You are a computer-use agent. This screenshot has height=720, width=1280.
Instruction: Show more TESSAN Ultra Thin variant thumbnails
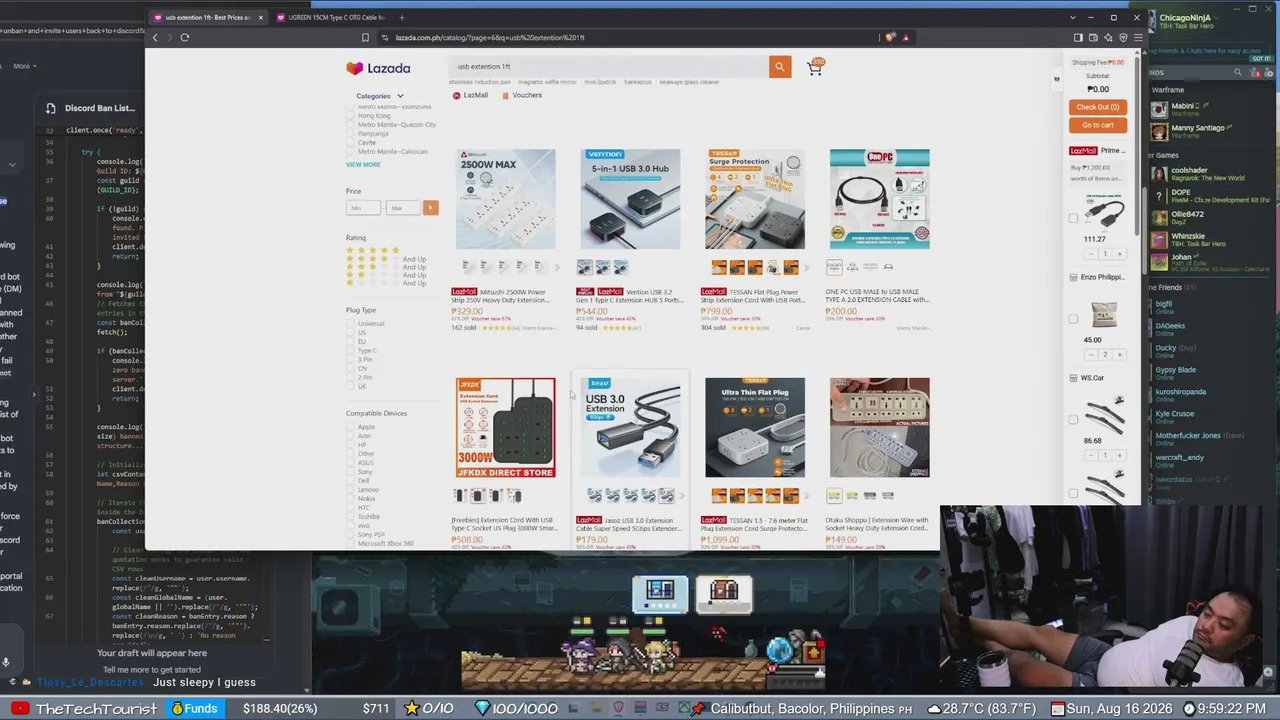[806, 496]
